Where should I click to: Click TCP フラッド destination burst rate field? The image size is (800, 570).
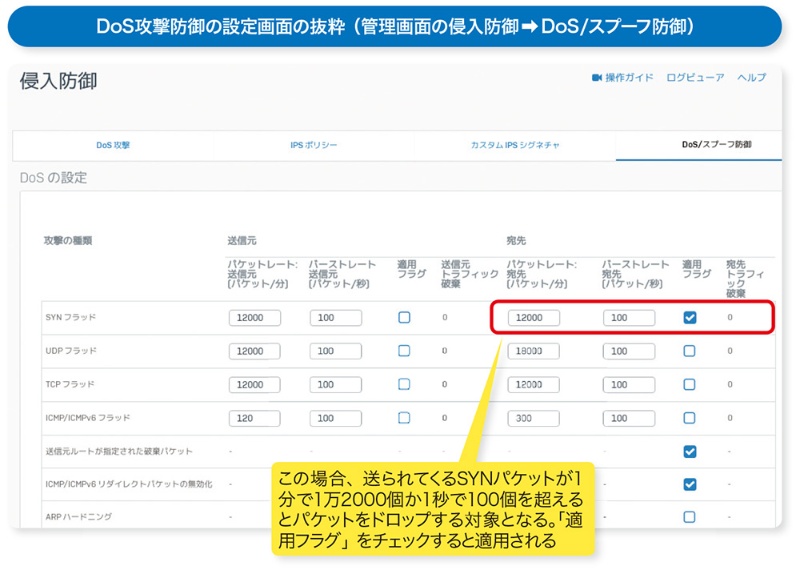[629, 384]
